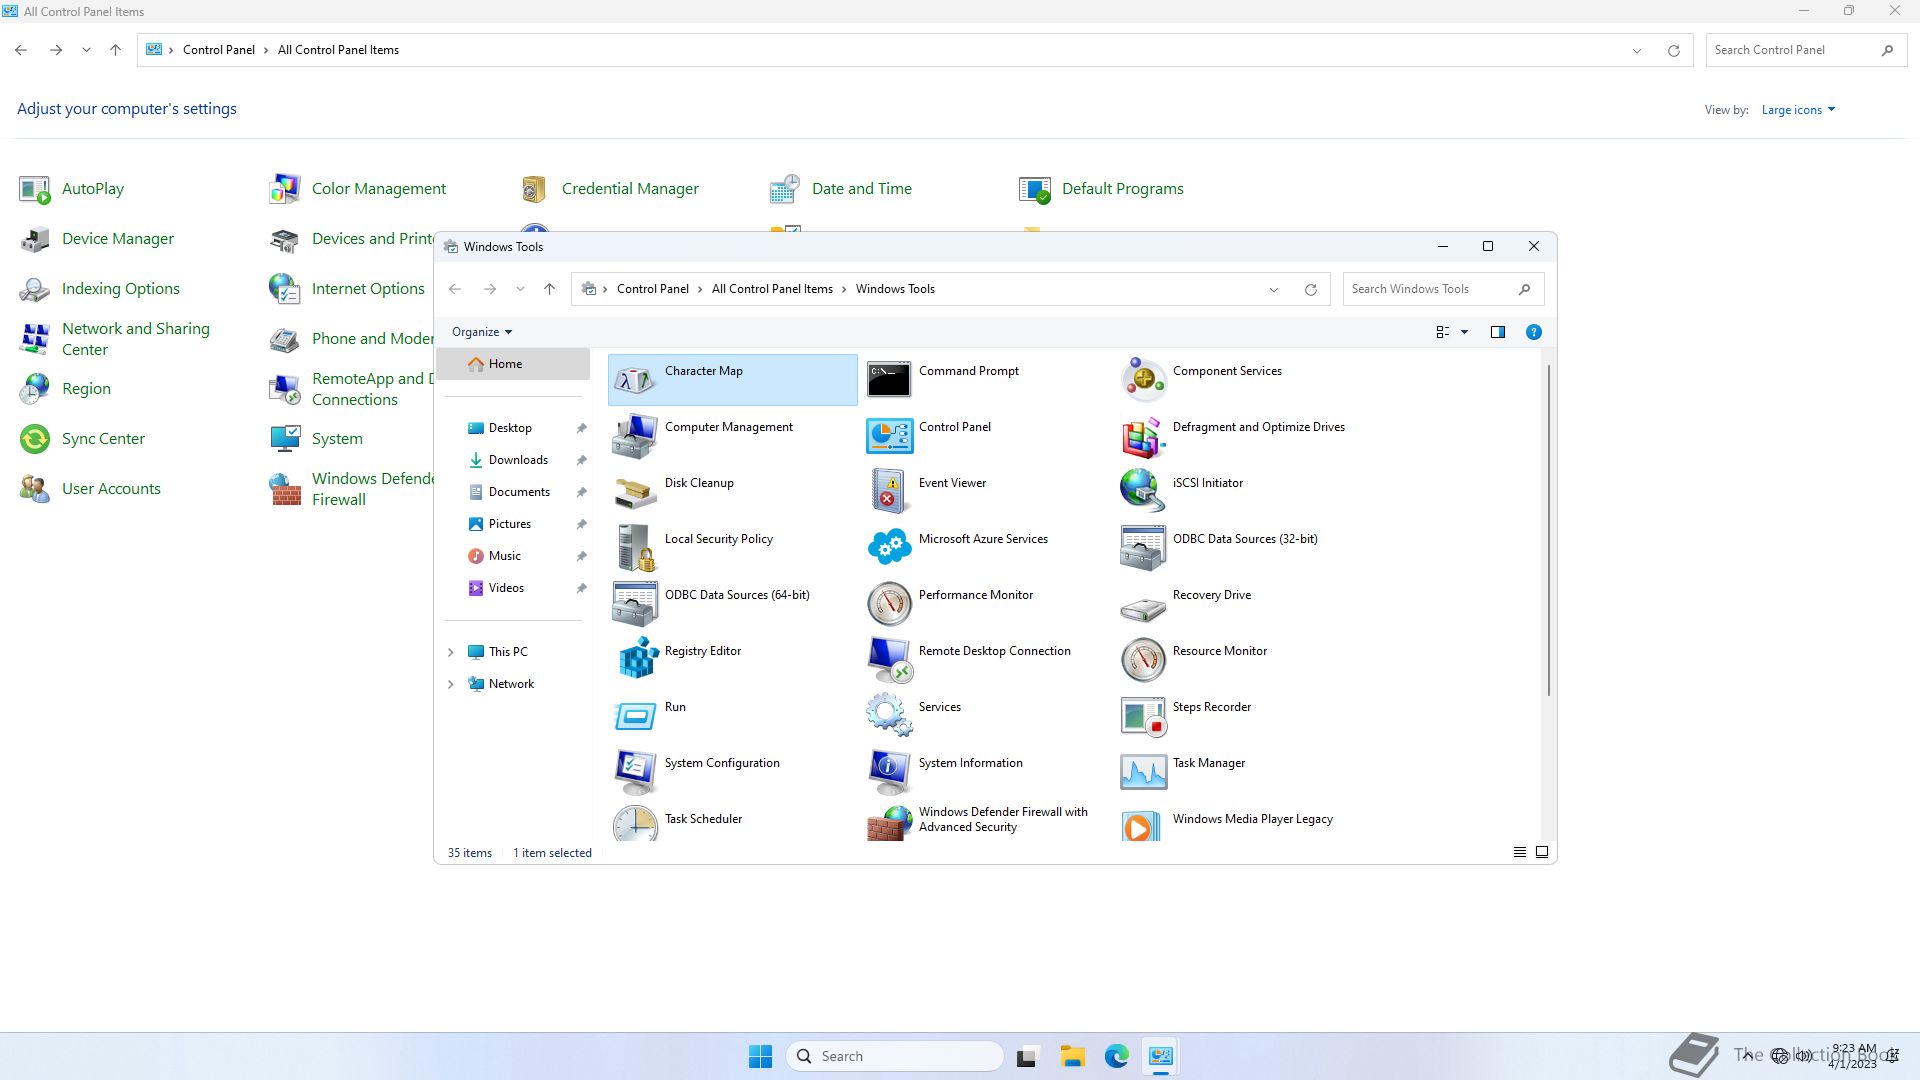The image size is (1920, 1080).
Task: Go up one level in Windows Tools
Action: [549, 289]
